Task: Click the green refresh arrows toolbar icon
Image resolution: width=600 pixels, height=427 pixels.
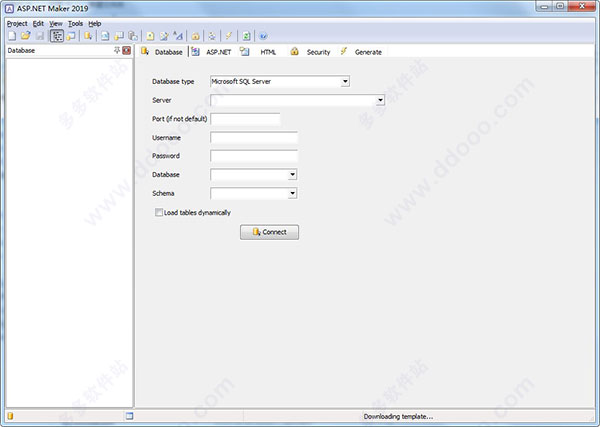Action: (246, 36)
